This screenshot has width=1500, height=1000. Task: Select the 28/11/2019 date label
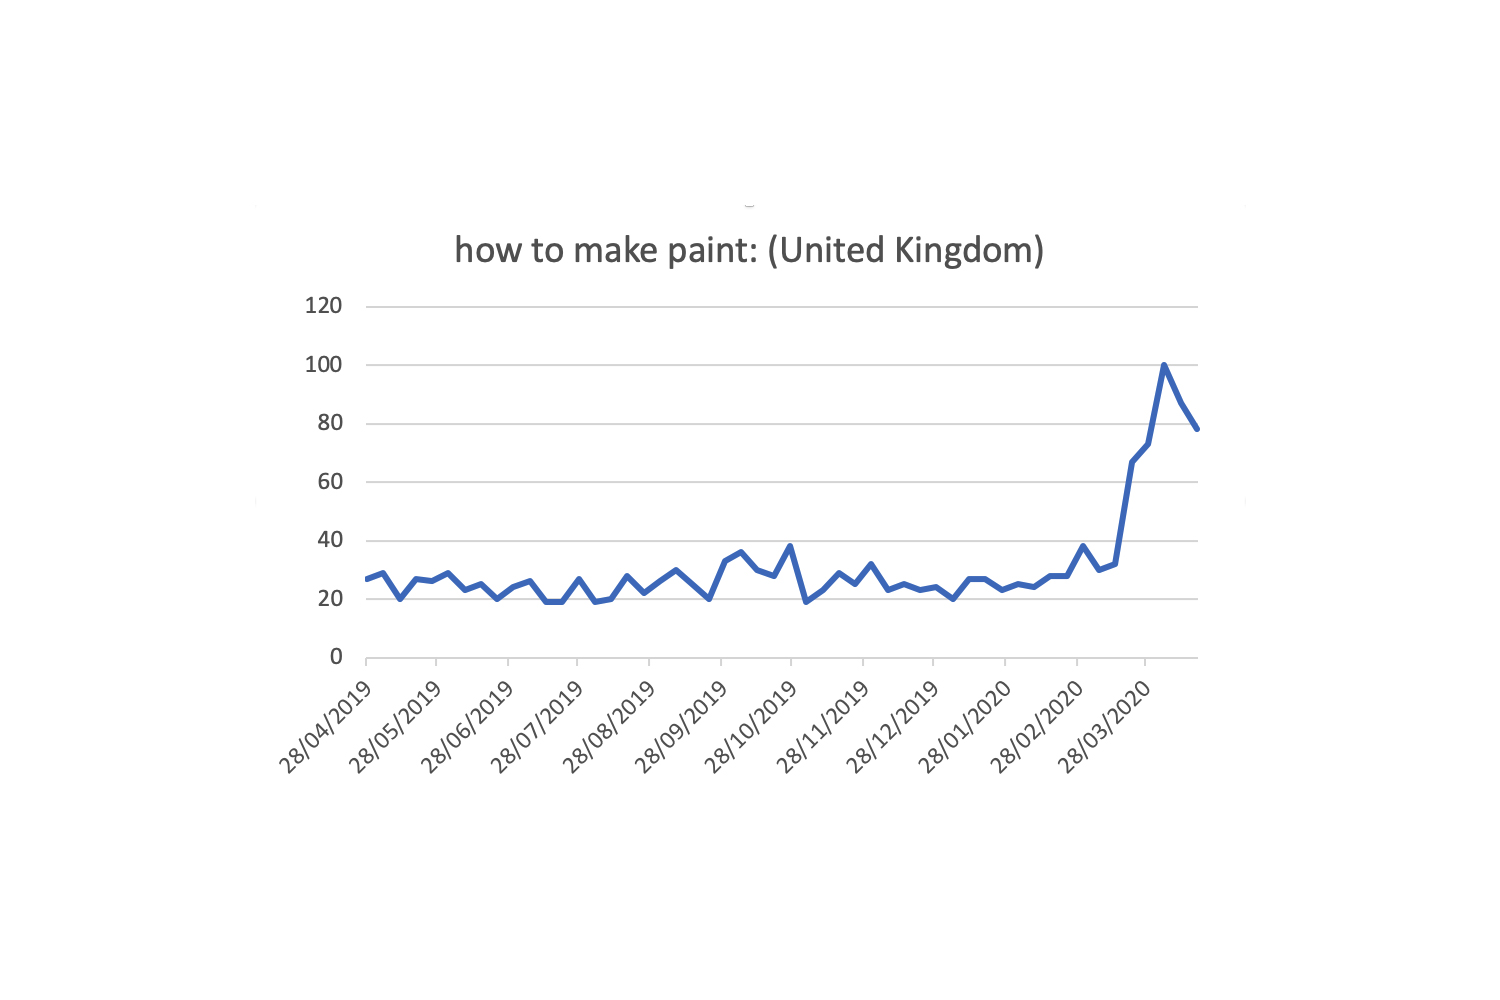pyautogui.click(x=822, y=727)
